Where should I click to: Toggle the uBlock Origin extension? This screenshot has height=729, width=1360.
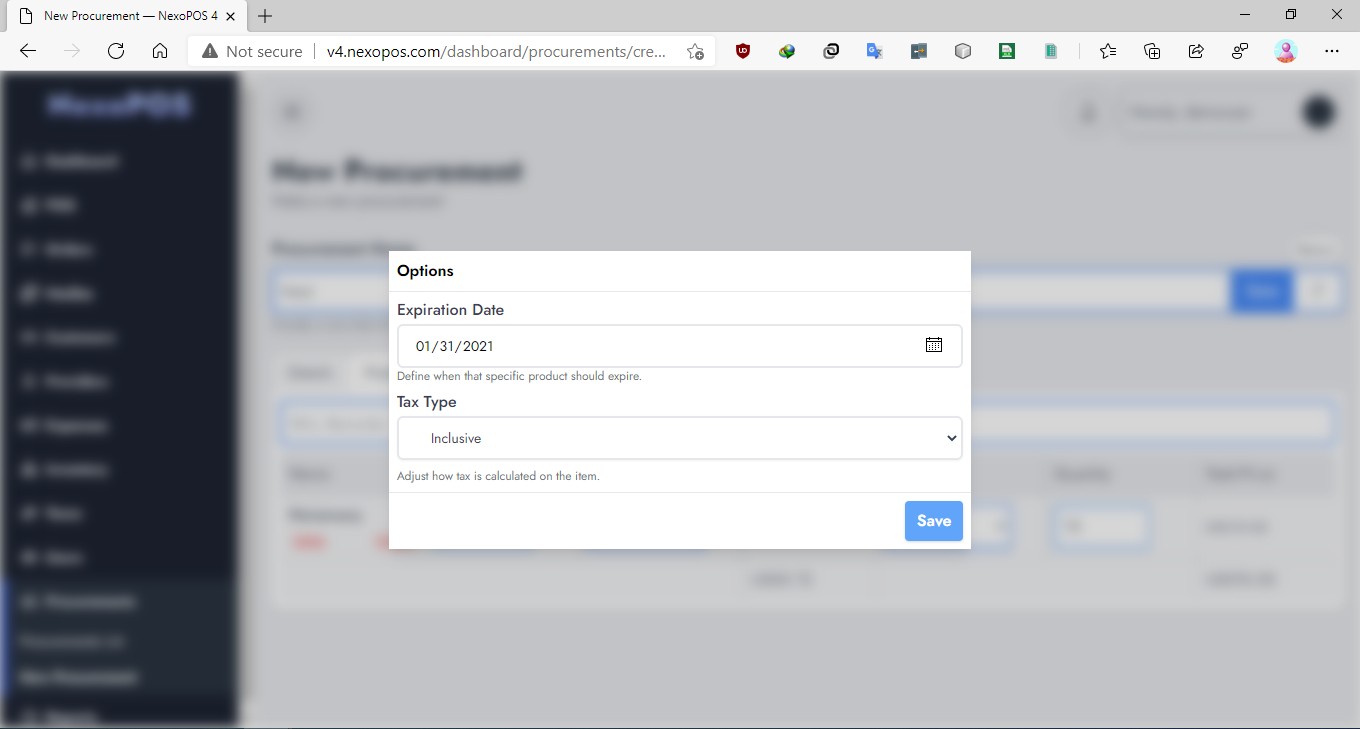743,51
